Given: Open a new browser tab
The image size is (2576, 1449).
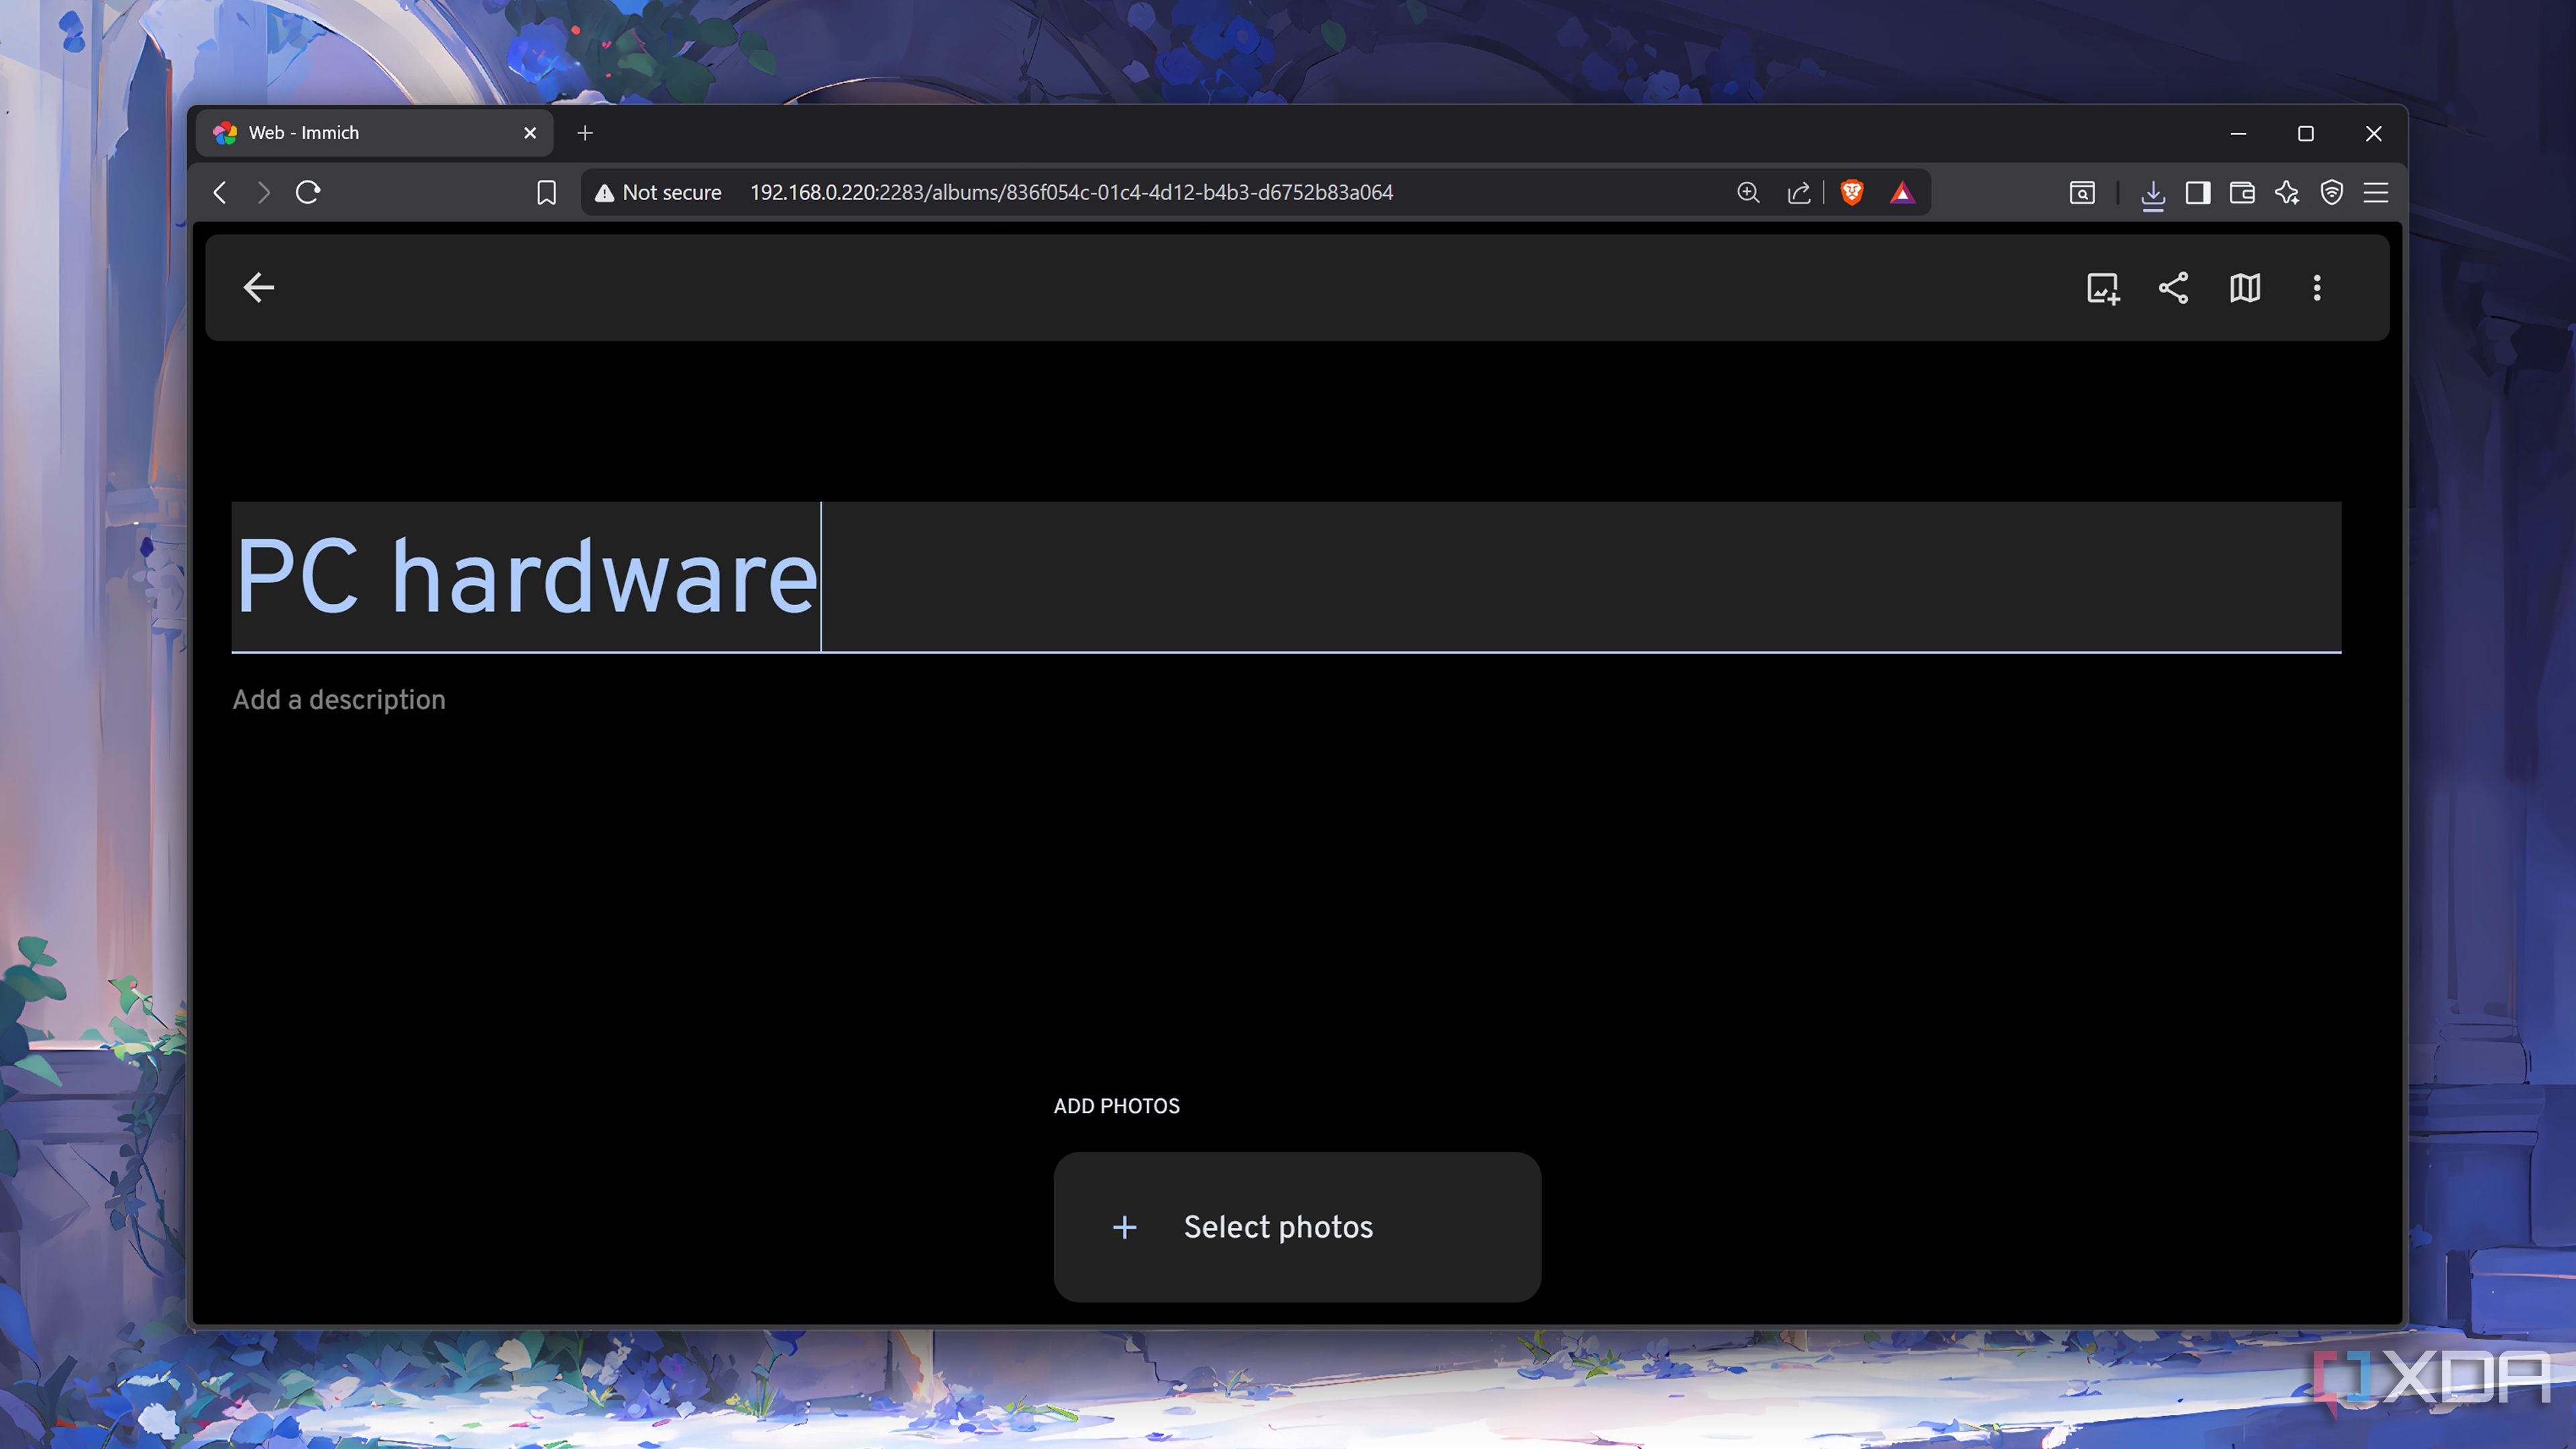Looking at the screenshot, I should (x=585, y=133).
